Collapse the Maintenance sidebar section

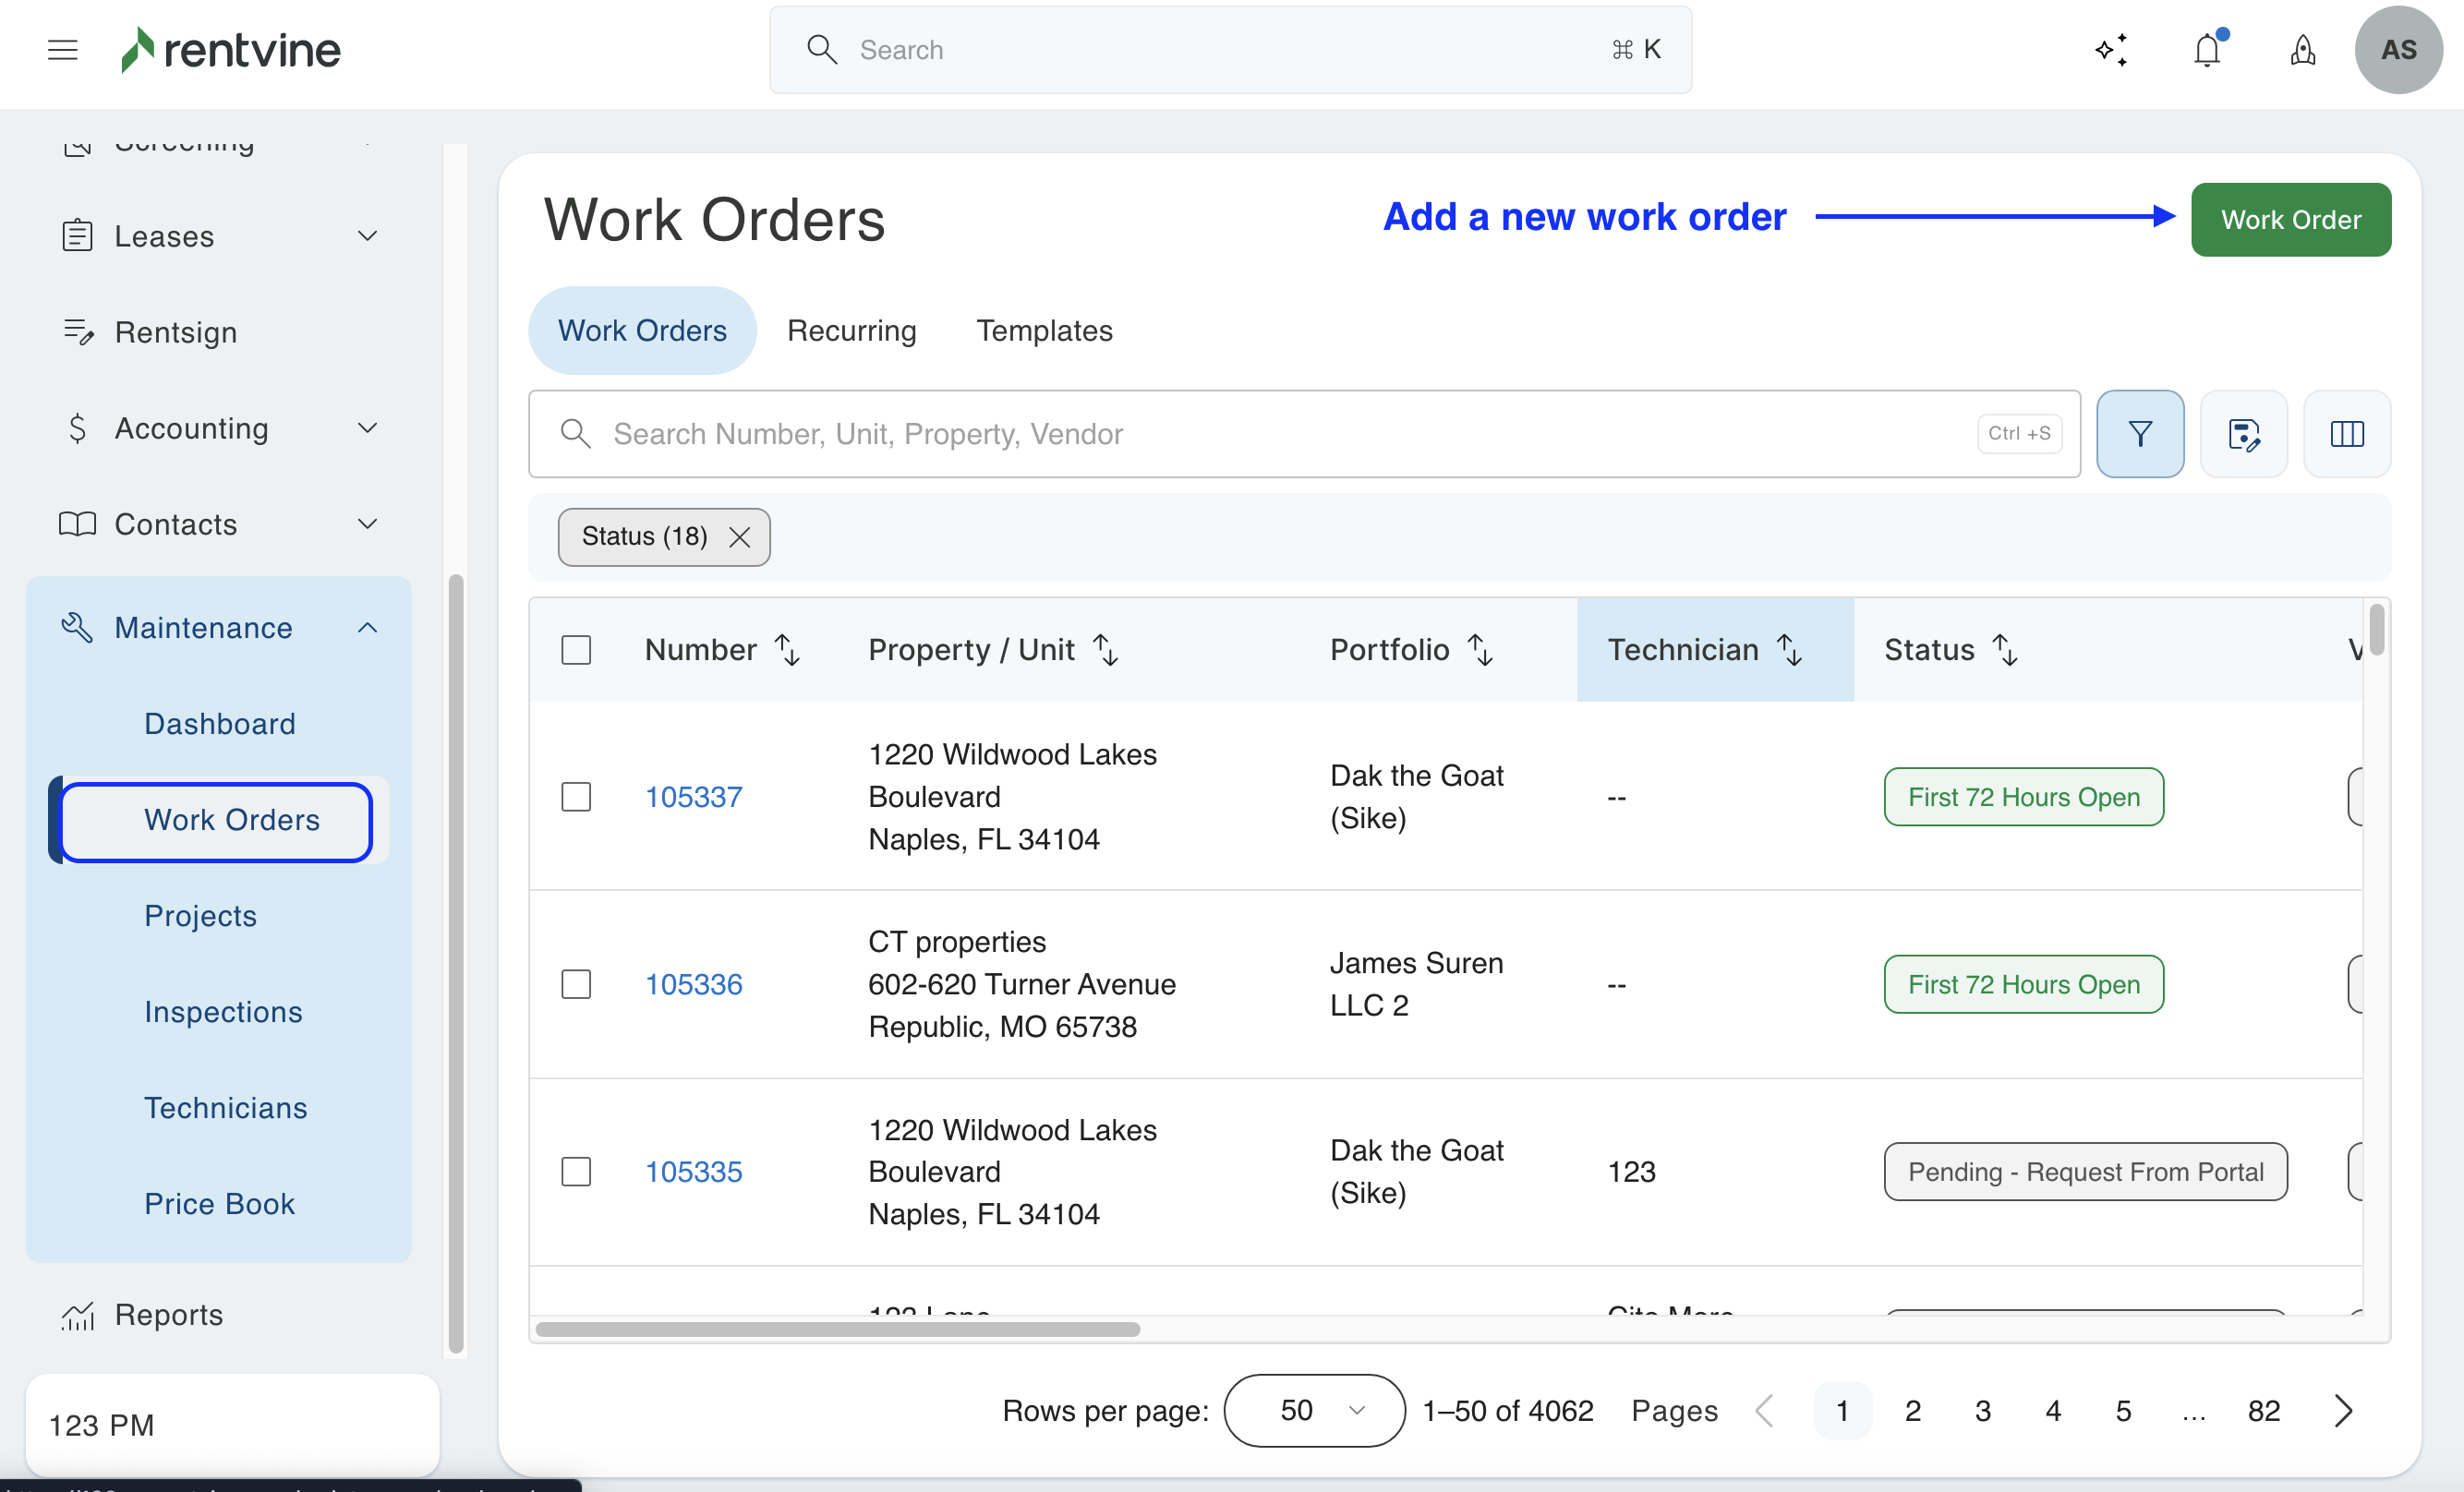tap(367, 628)
